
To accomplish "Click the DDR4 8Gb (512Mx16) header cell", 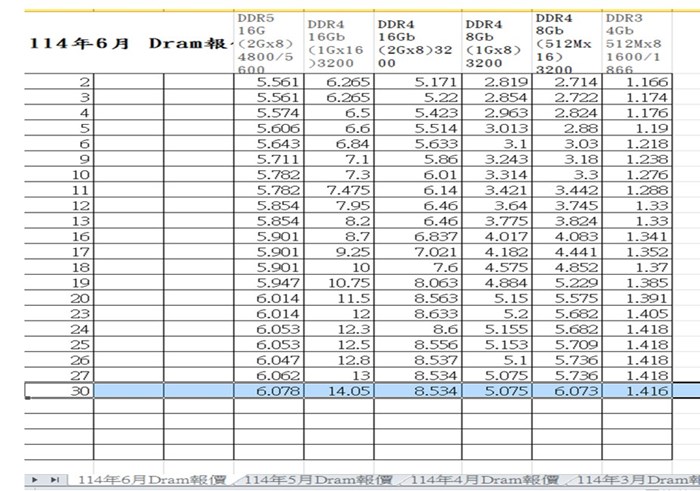I will click(x=566, y=44).
